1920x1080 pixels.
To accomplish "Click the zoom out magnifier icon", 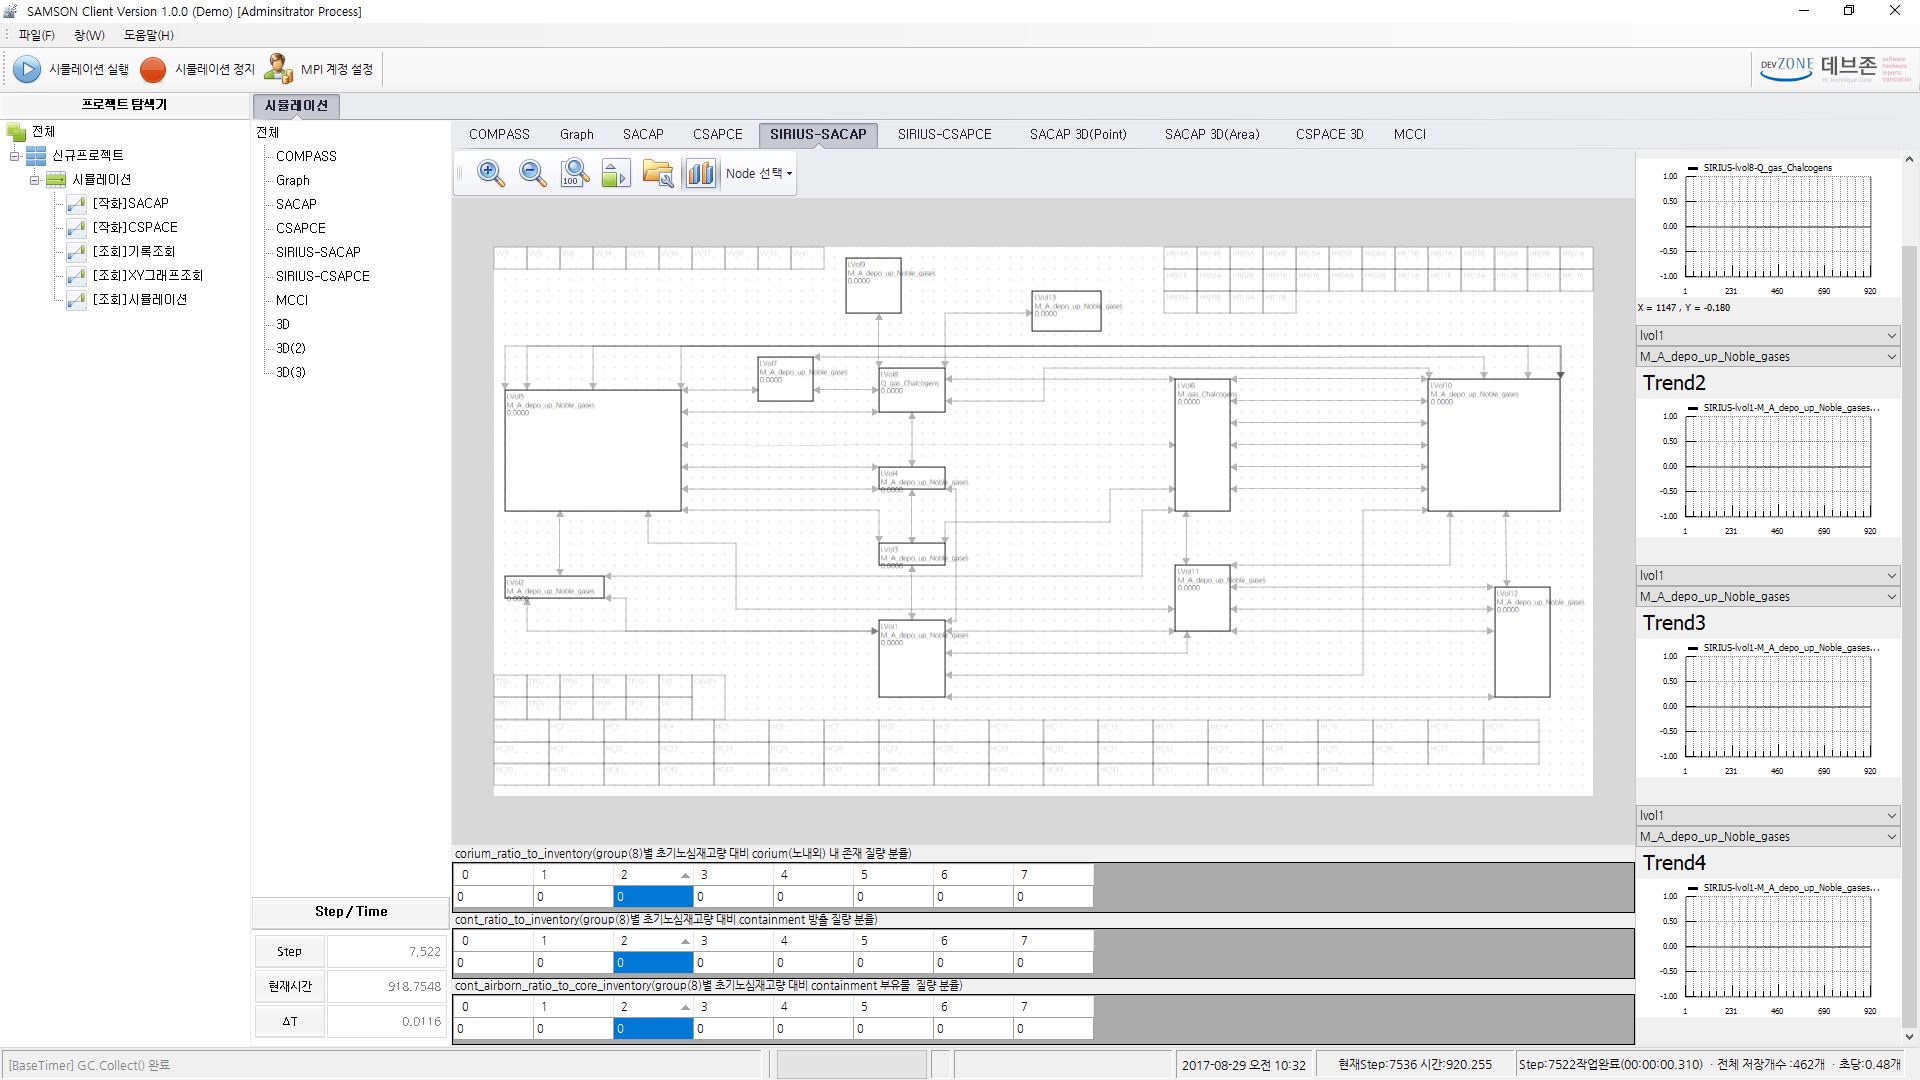I will [x=533, y=173].
